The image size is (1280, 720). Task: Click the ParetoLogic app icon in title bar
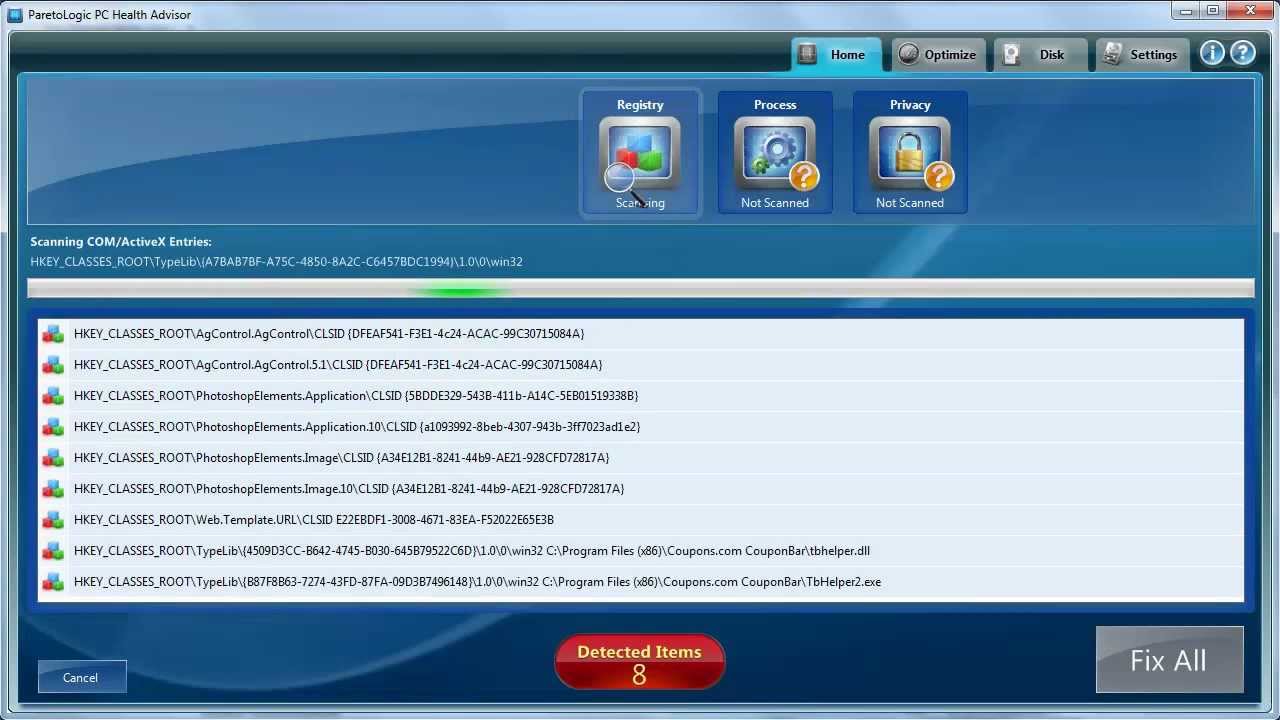15,15
